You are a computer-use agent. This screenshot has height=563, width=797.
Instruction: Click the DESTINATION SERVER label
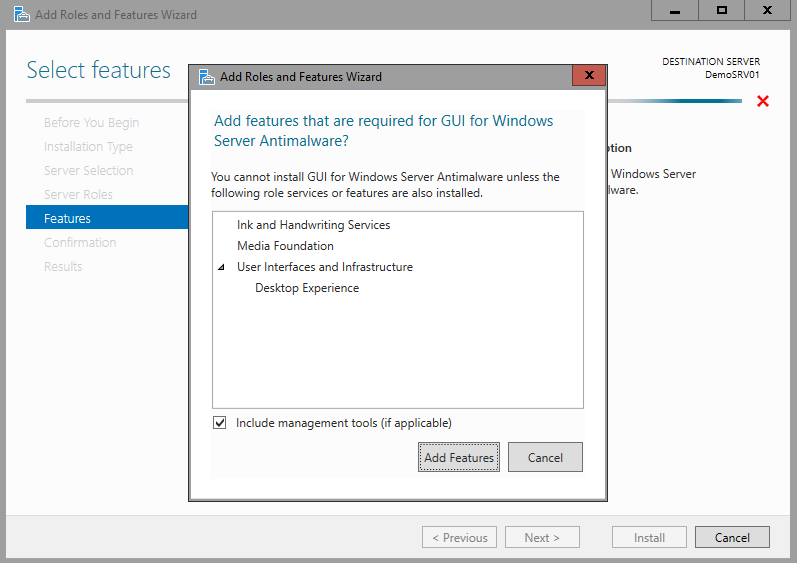[711, 61]
